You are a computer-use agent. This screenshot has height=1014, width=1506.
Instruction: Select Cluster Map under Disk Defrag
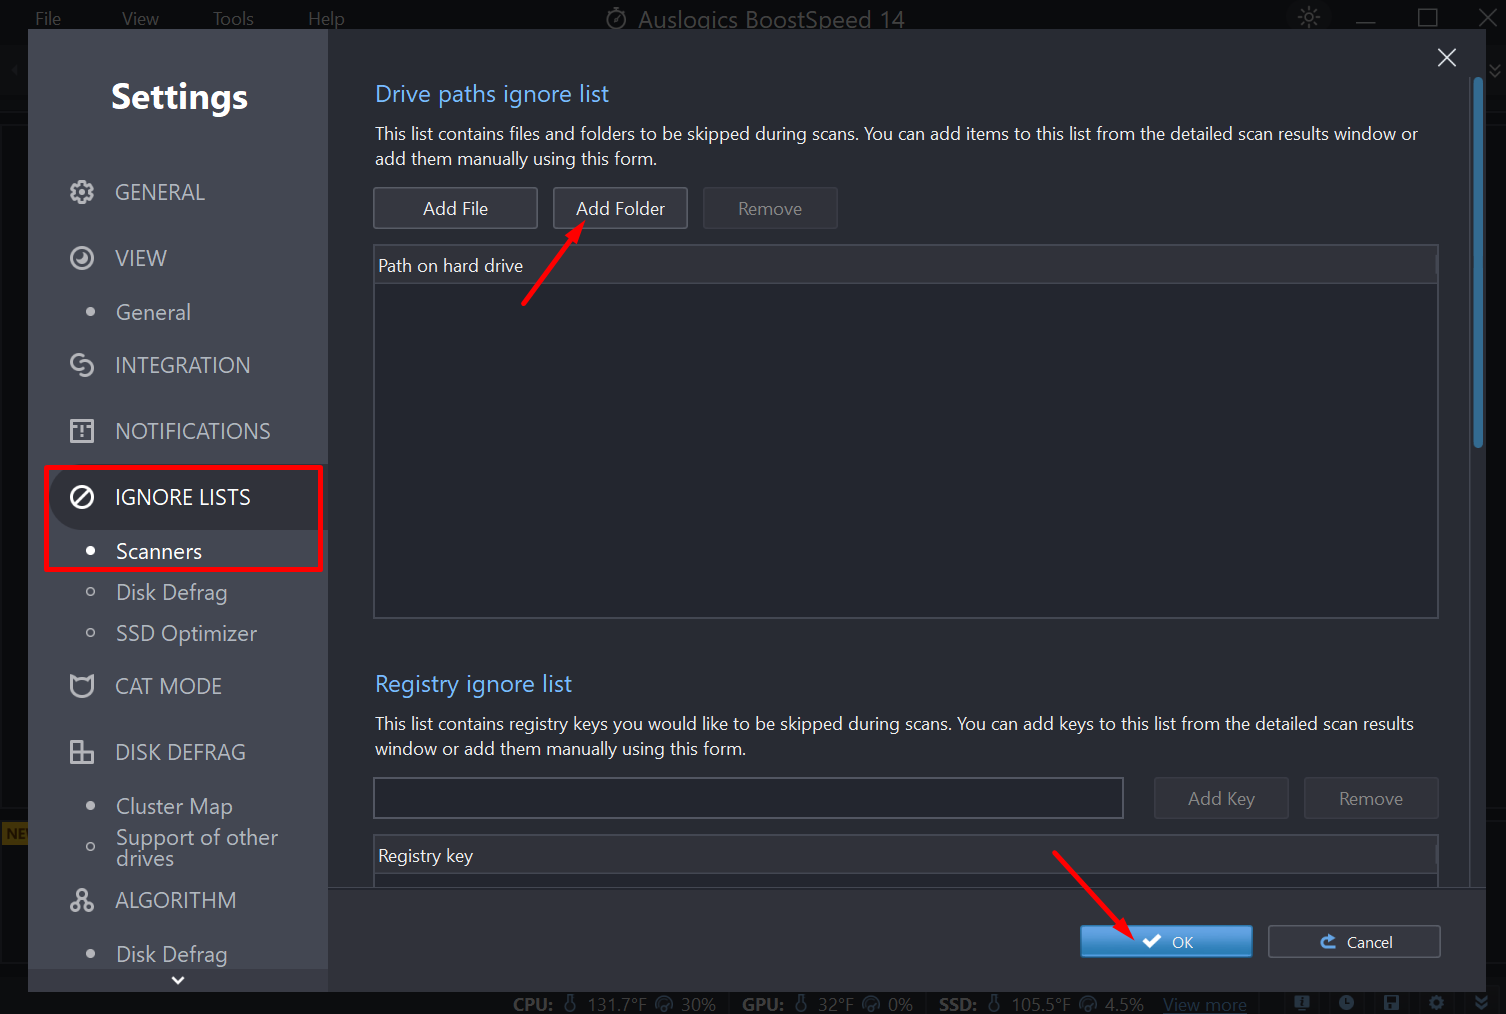[x=174, y=806]
